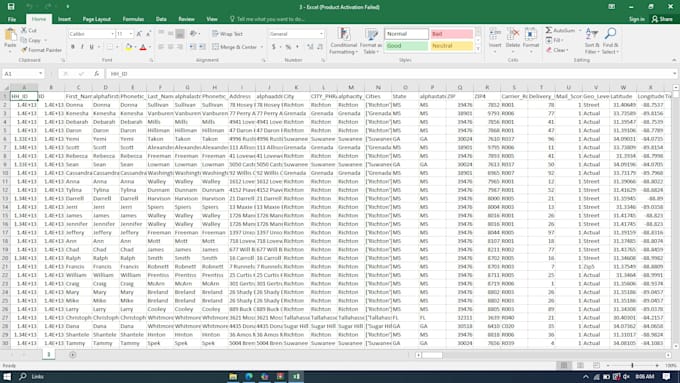This screenshot has height=383, width=680.
Task: Switch to Page Break Preview view
Action: tap(597, 365)
